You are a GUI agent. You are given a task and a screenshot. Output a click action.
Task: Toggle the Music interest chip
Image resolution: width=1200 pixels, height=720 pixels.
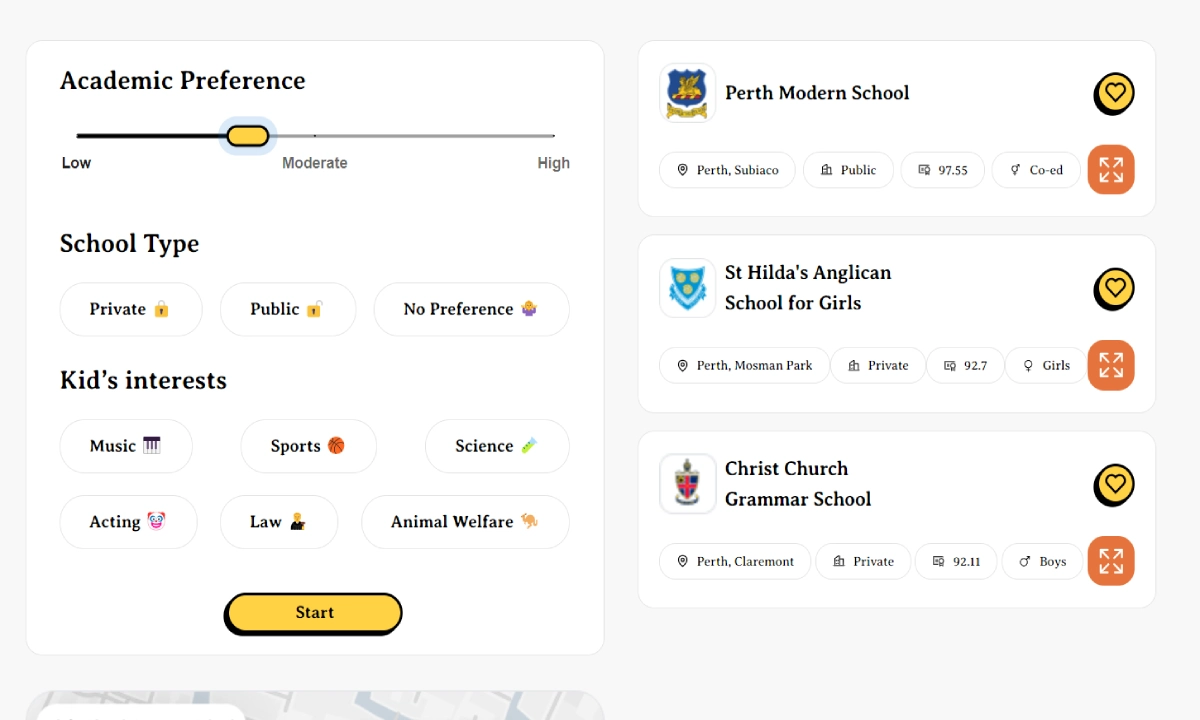tap(126, 446)
